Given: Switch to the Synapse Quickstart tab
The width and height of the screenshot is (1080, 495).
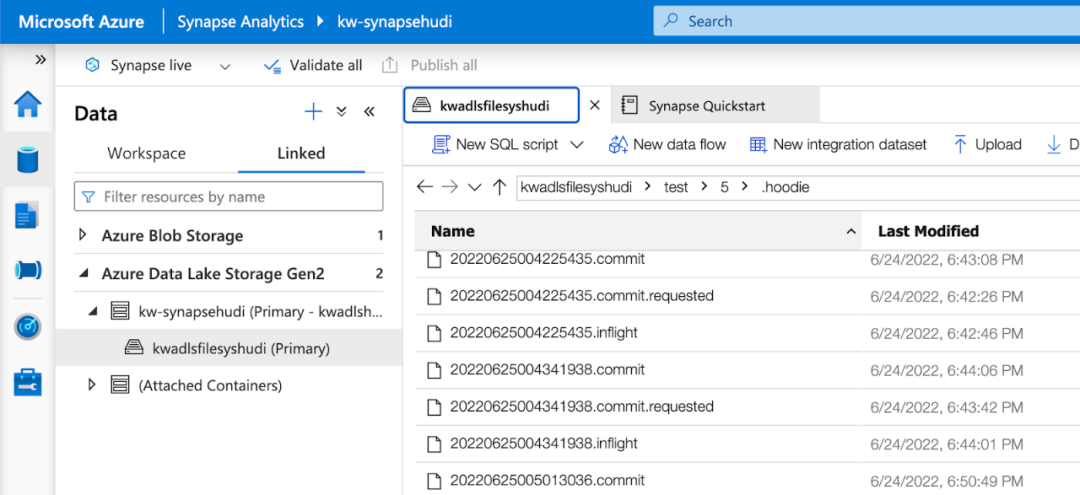Looking at the screenshot, I should (706, 105).
